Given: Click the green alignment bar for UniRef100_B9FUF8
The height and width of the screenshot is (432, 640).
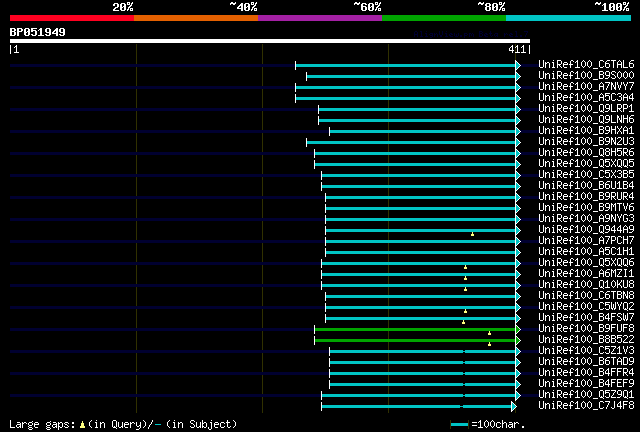Looking at the screenshot, I should [415, 329].
